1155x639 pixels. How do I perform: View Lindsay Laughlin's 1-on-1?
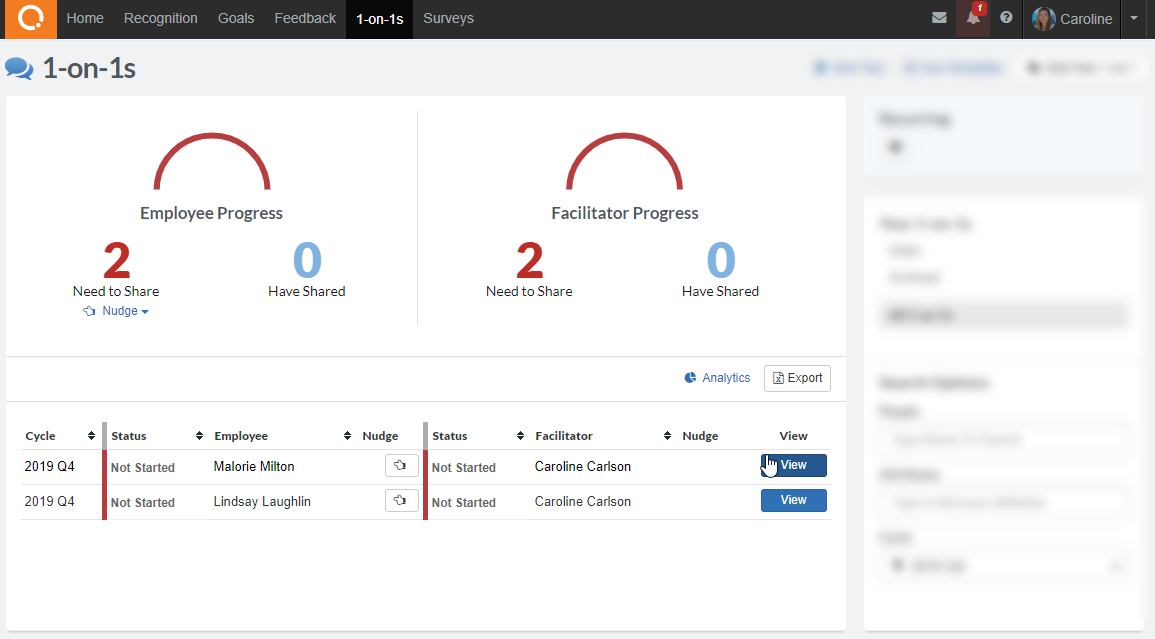793,501
